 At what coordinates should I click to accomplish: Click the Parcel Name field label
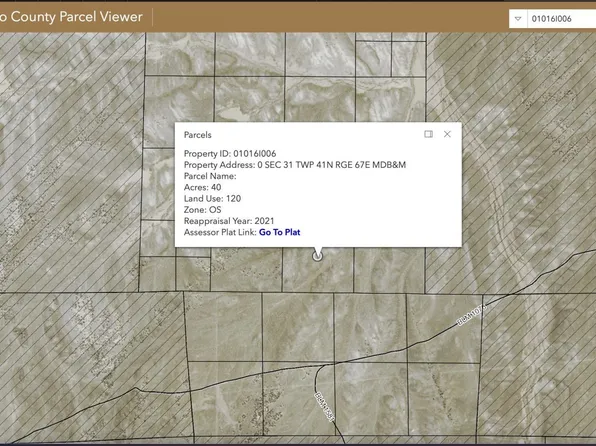pyautogui.click(x=210, y=176)
